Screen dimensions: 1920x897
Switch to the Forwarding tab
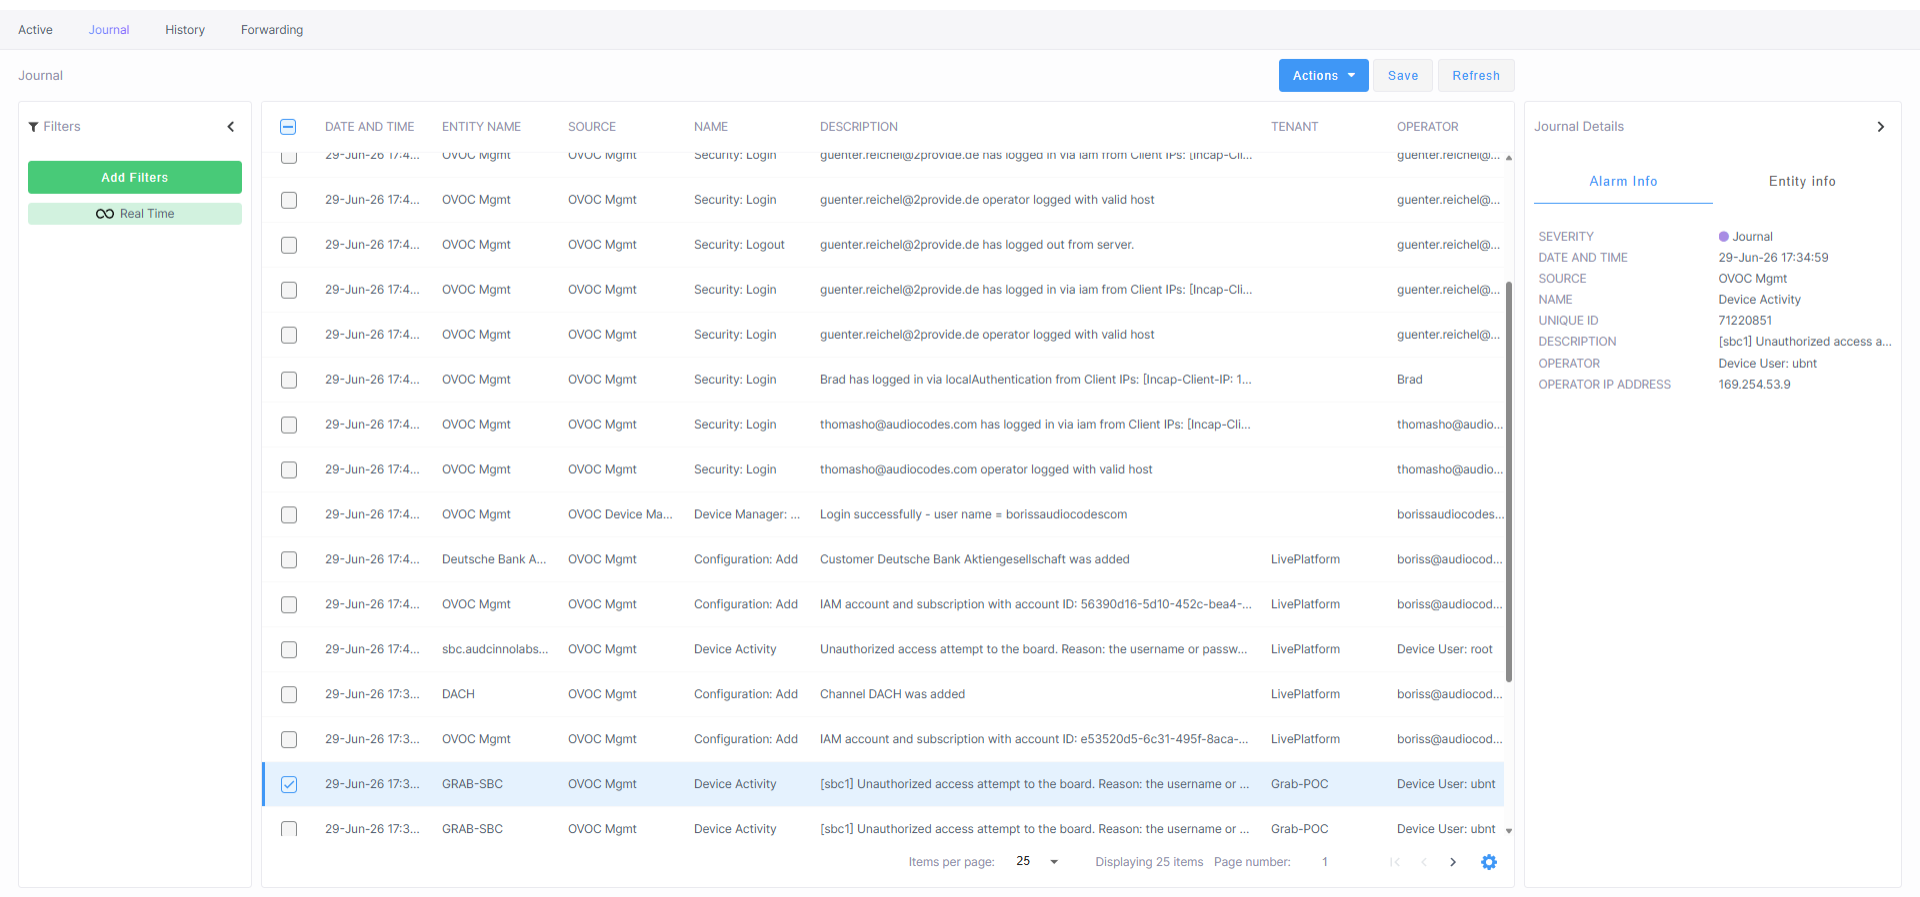pyautogui.click(x=272, y=30)
